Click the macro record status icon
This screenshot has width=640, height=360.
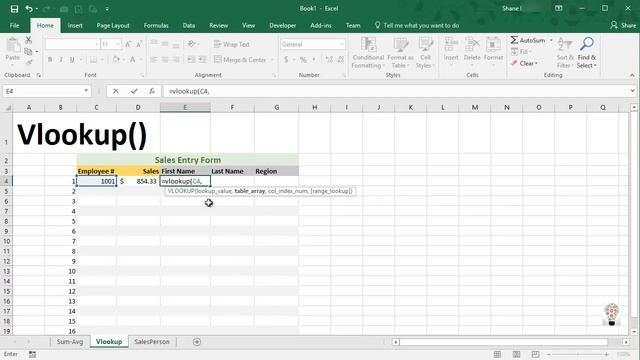coord(32,354)
